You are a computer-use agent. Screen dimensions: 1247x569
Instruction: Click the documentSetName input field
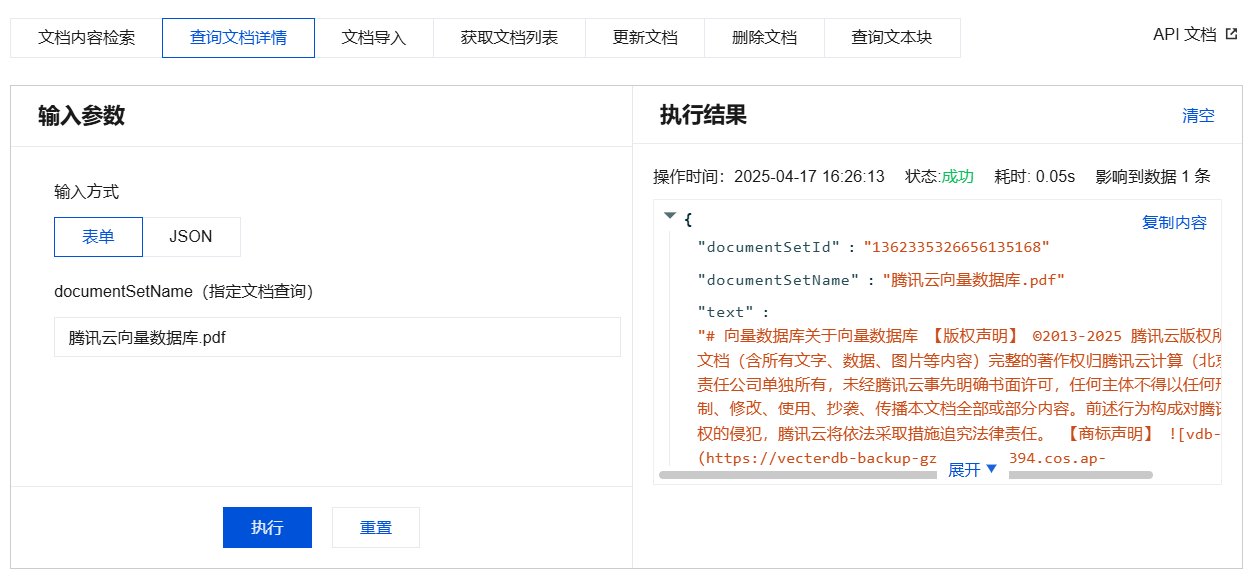pos(337,337)
